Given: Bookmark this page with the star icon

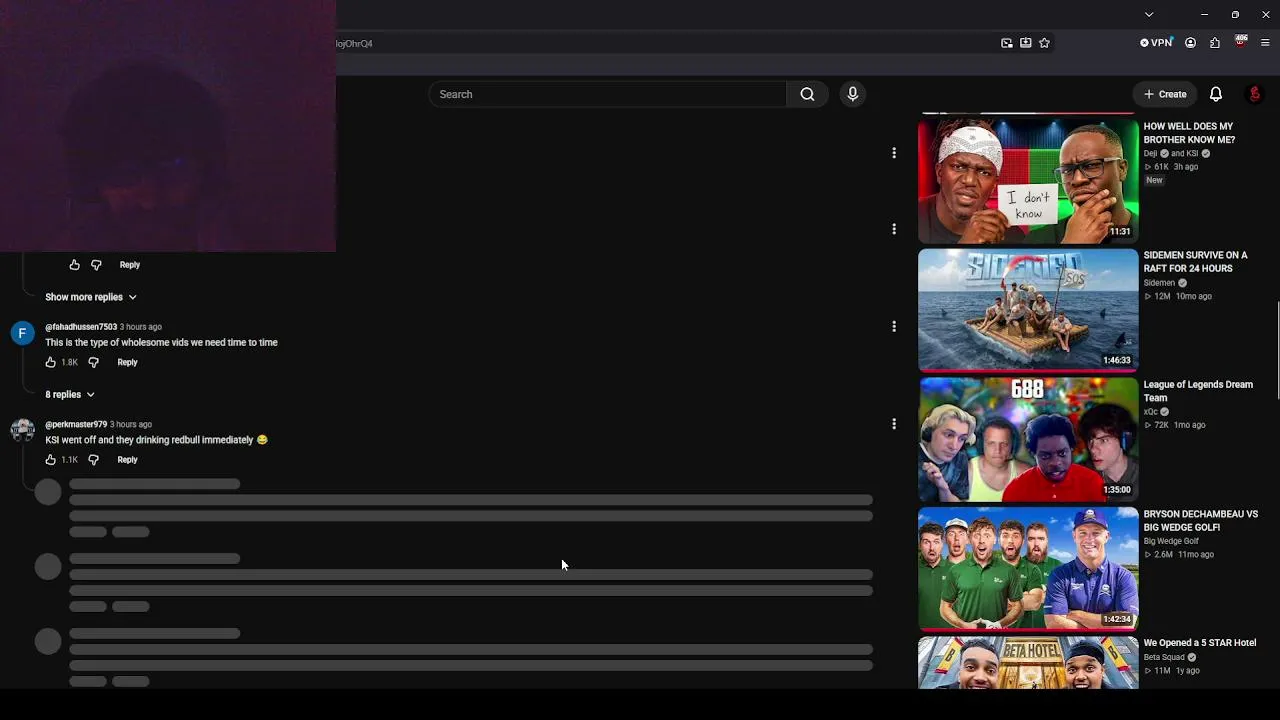Looking at the screenshot, I should [x=1044, y=43].
